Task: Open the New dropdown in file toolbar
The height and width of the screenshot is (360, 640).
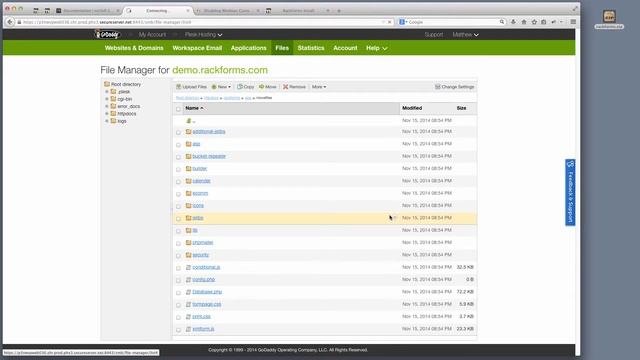Action: coord(221,87)
